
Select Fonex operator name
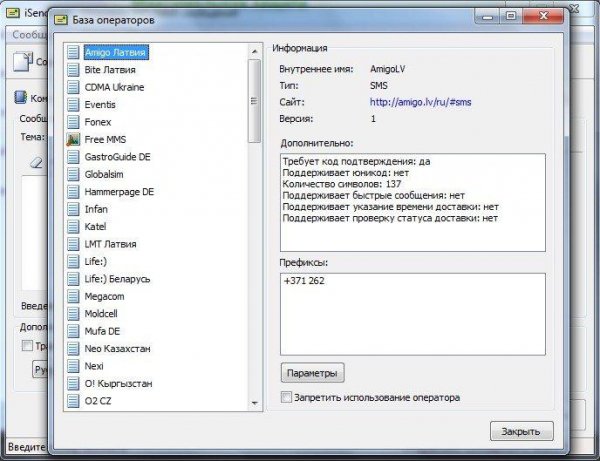[x=98, y=122]
